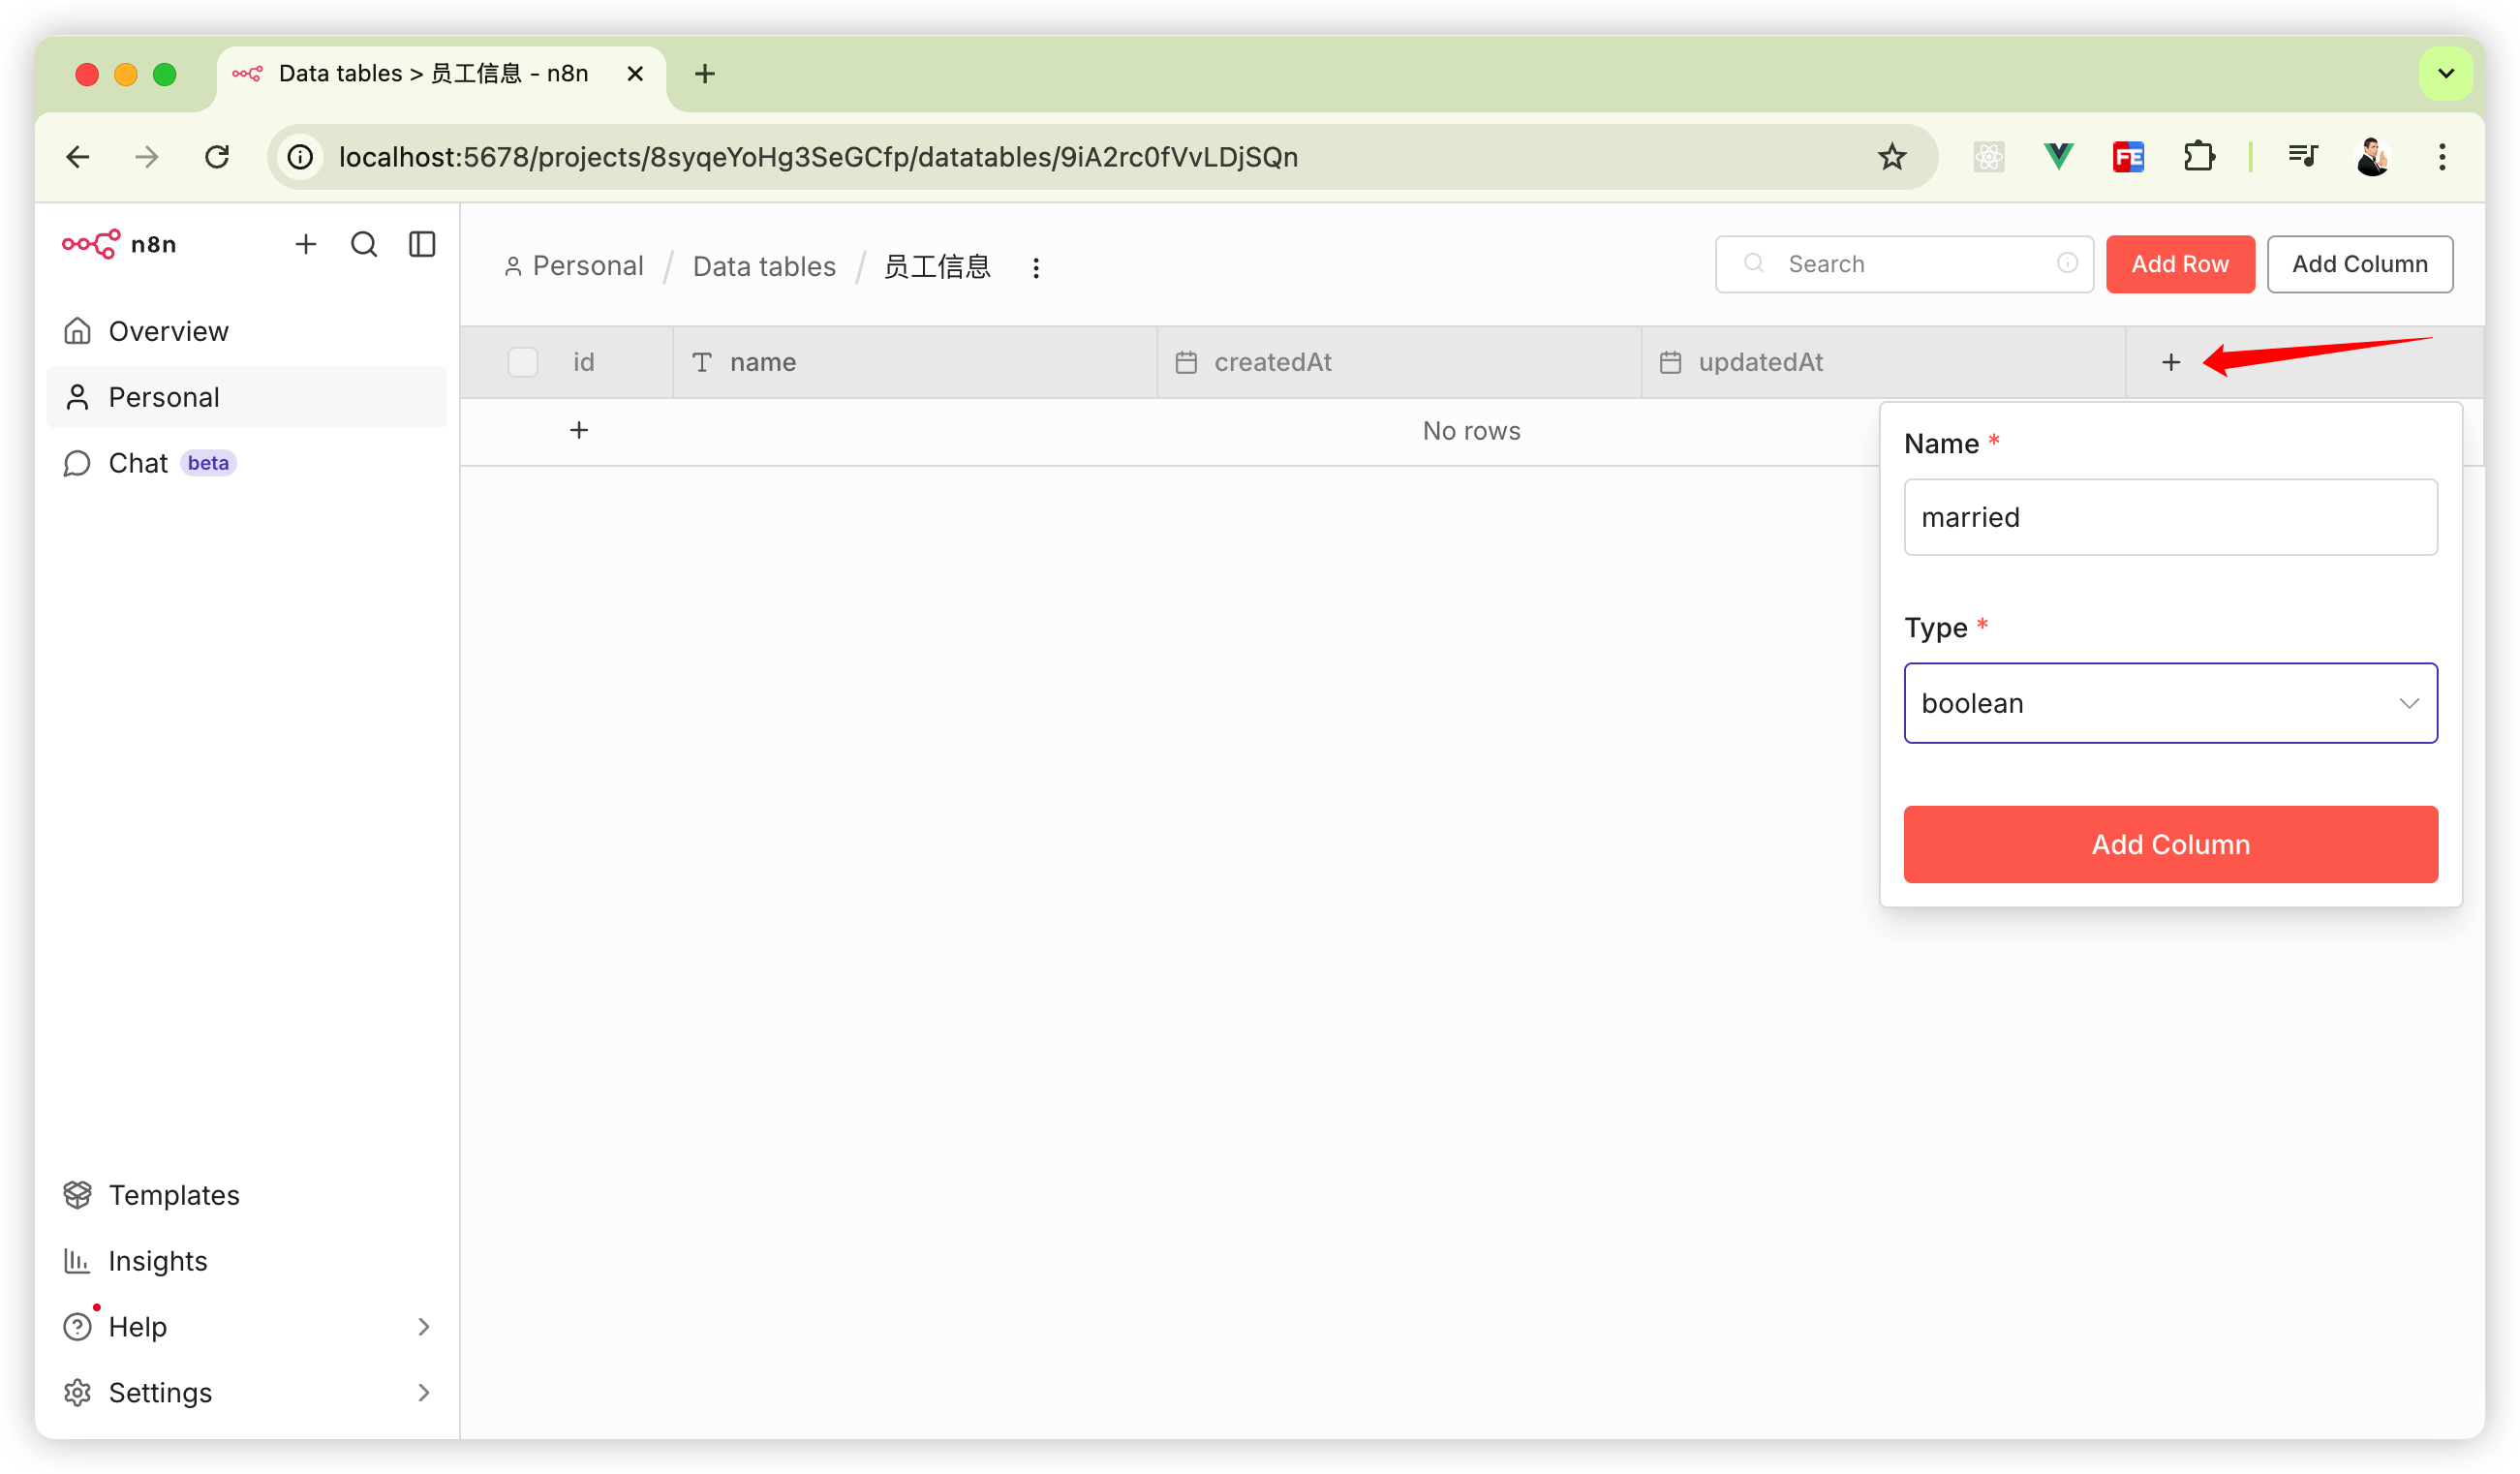Open search from the sidebar magnifier icon
The image size is (2520, 1474).
click(x=364, y=244)
